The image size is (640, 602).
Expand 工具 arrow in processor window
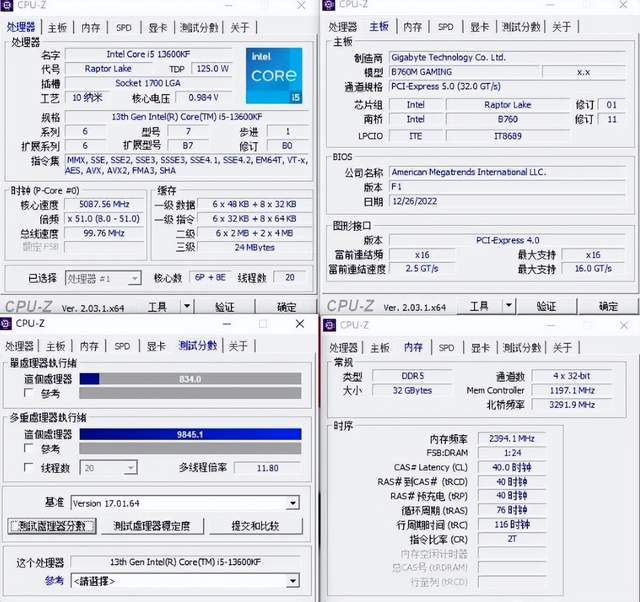[x=187, y=306]
